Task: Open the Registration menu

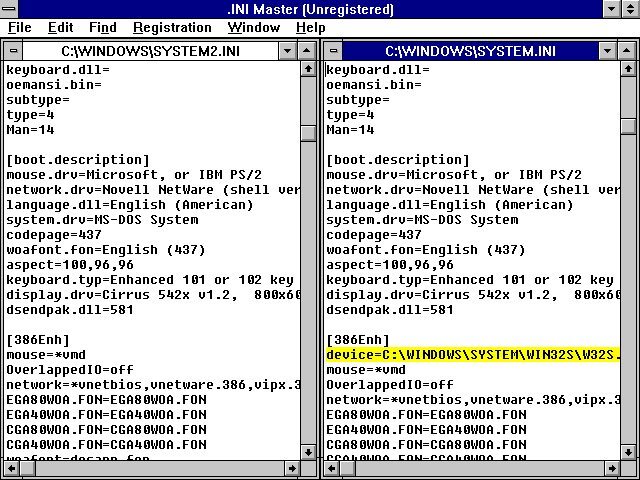Action: [x=172, y=28]
